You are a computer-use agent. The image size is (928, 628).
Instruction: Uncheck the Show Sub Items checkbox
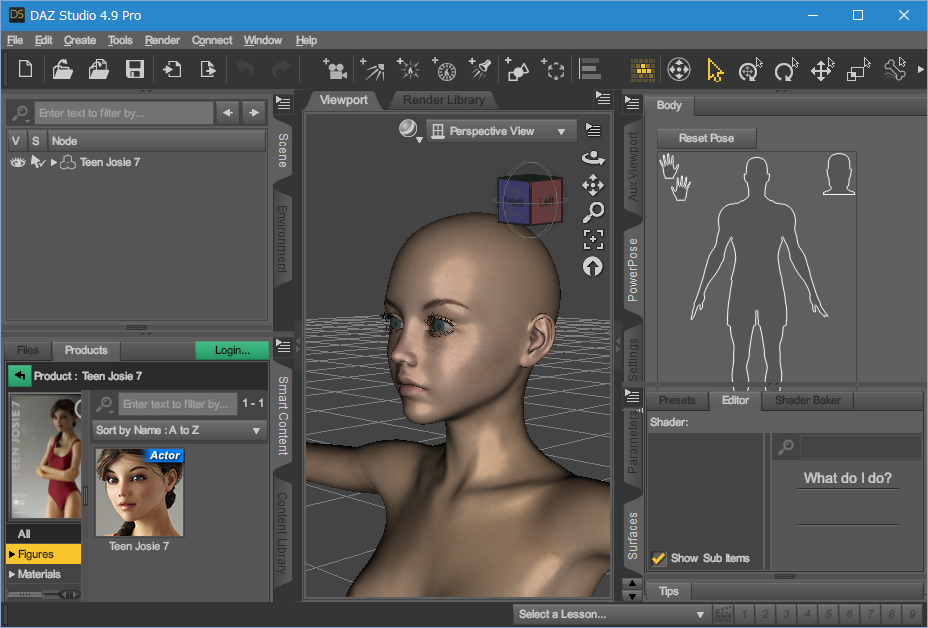(x=659, y=558)
